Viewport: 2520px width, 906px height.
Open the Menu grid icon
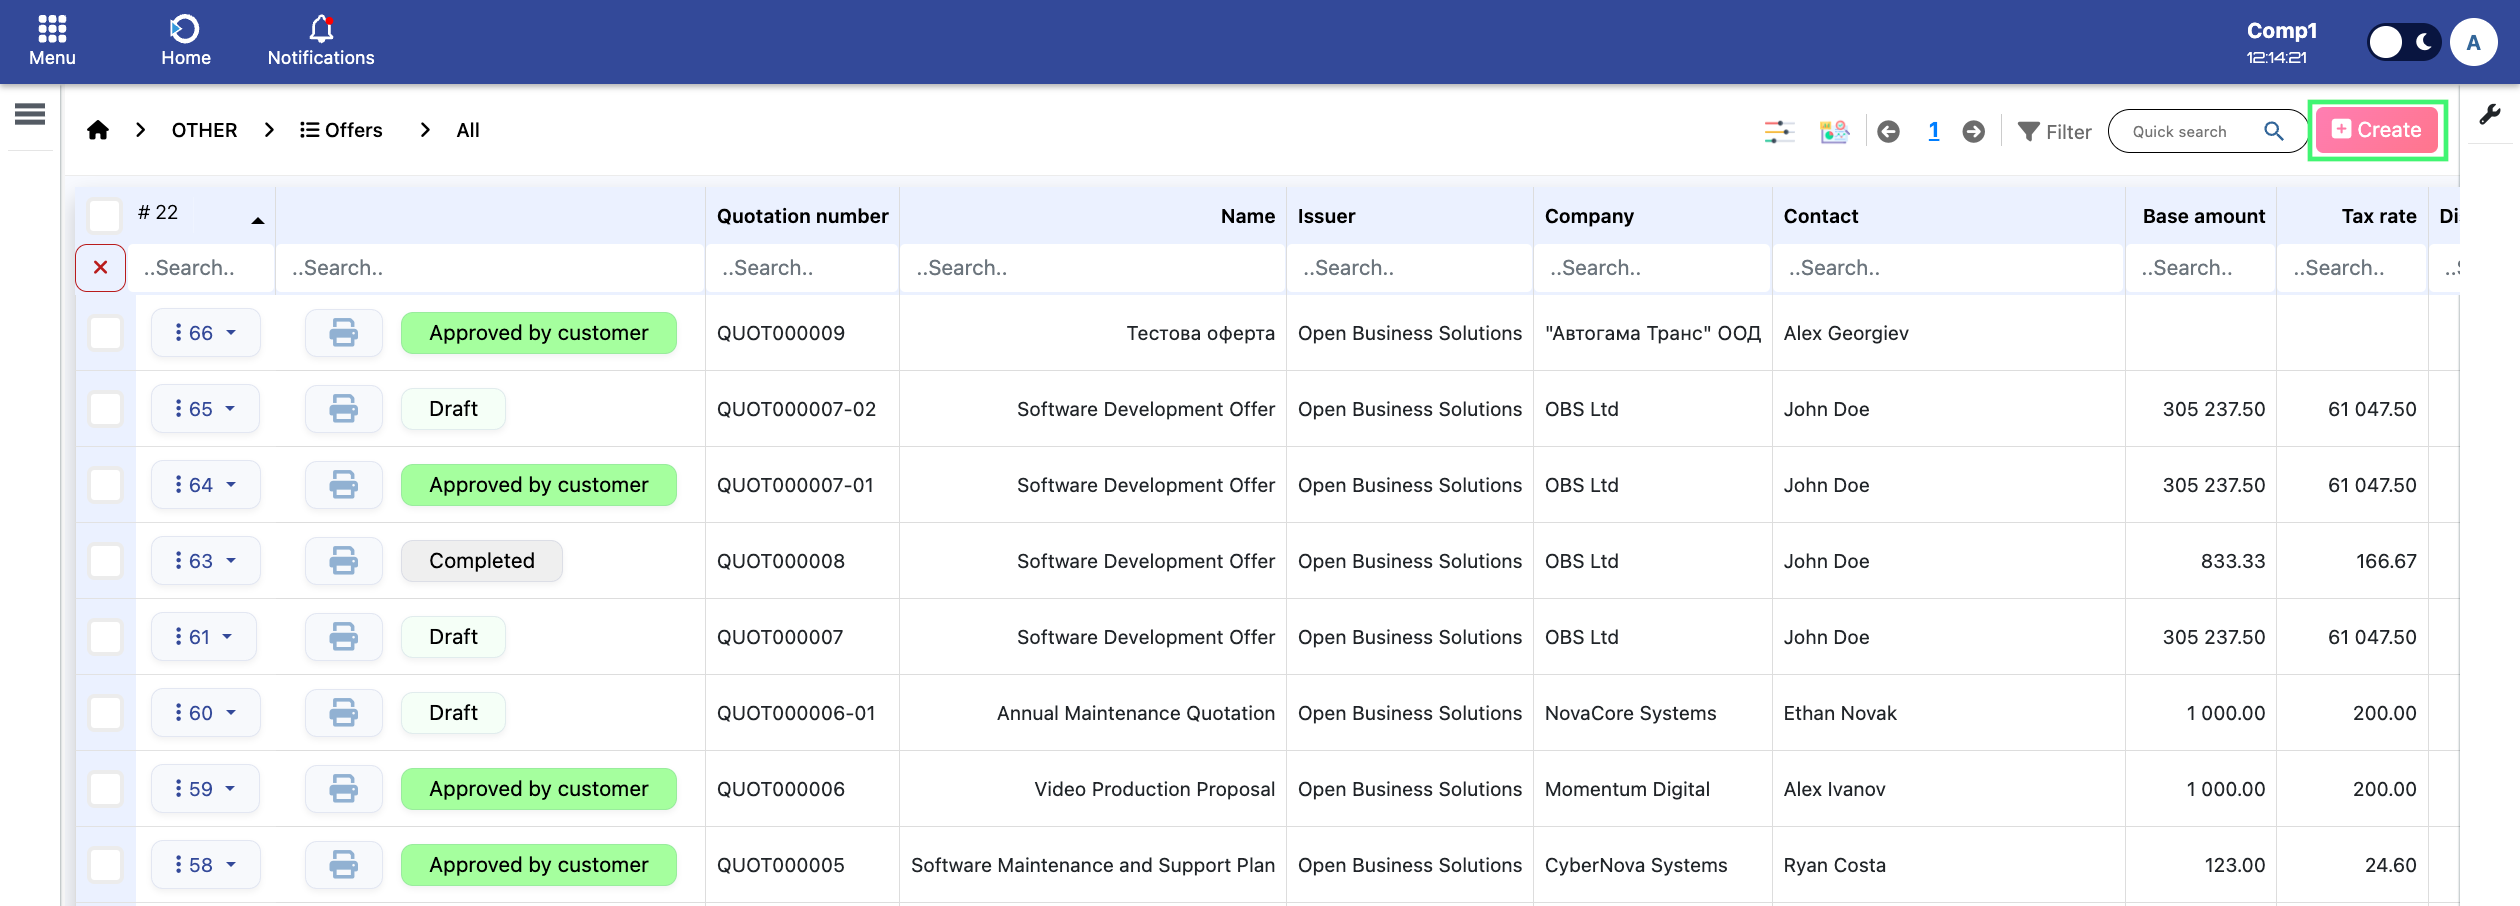coord(52,41)
